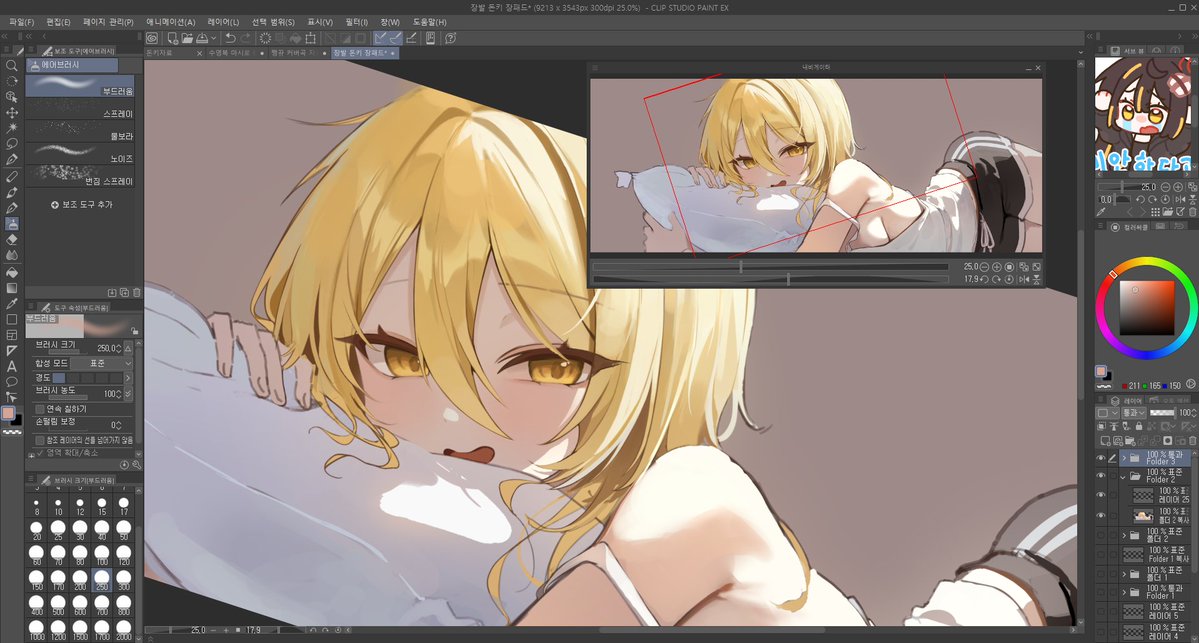Open Clip Studio launcher icon
The image size is (1199, 643).
(x=152, y=37)
